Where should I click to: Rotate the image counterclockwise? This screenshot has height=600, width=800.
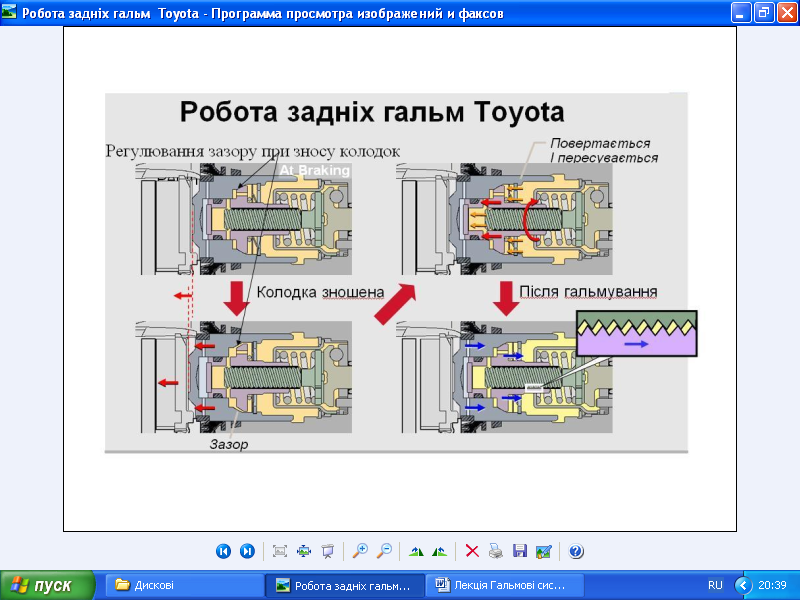[439, 551]
